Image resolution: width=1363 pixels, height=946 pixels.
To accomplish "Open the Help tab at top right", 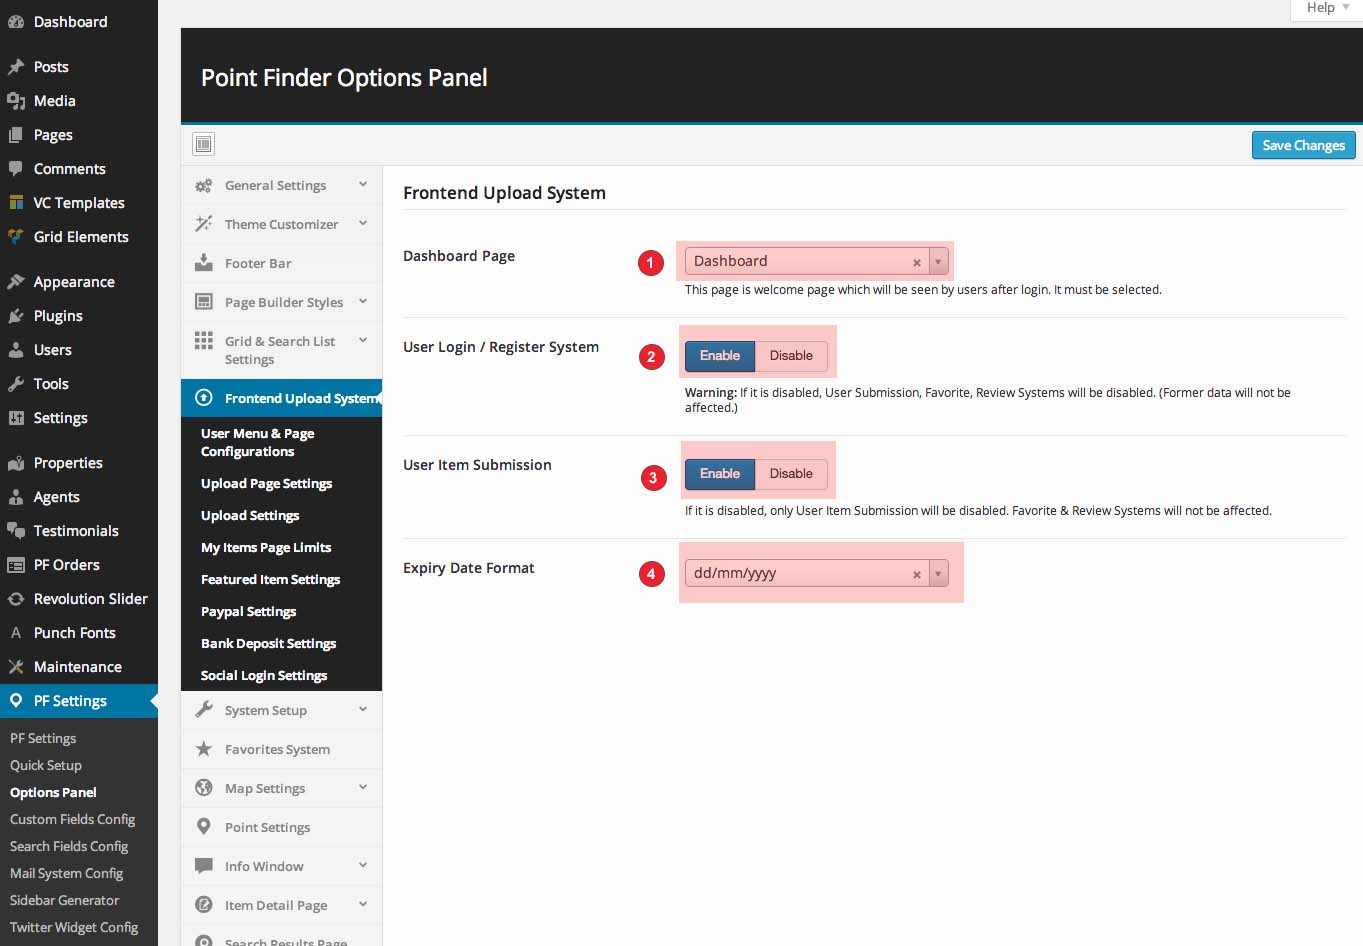I will click(1326, 8).
